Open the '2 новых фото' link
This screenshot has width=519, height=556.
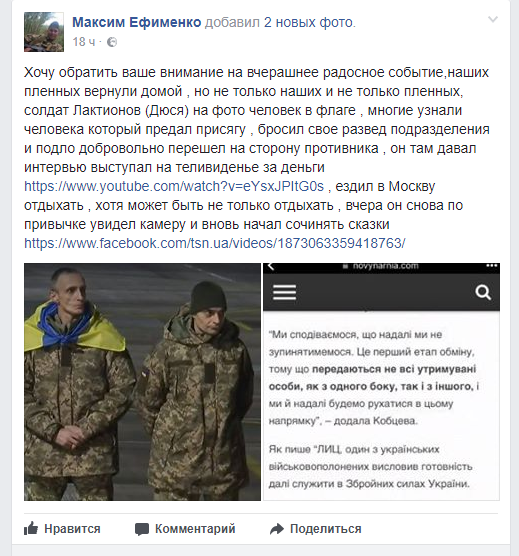point(309,22)
